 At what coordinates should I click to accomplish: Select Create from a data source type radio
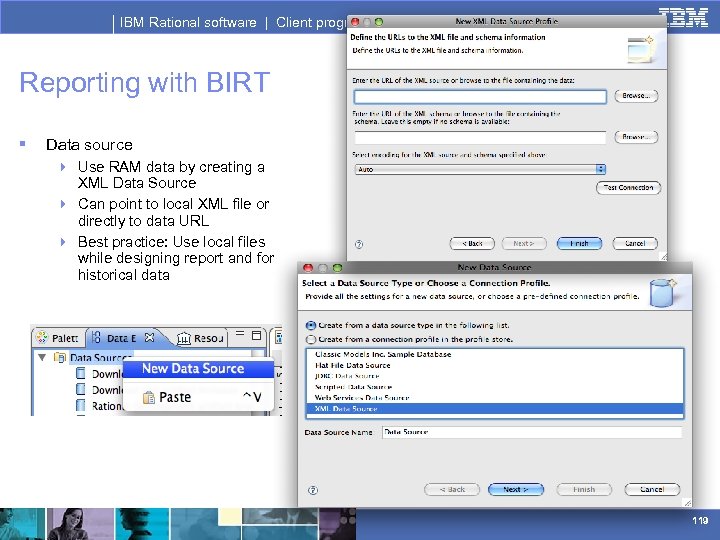coord(311,326)
